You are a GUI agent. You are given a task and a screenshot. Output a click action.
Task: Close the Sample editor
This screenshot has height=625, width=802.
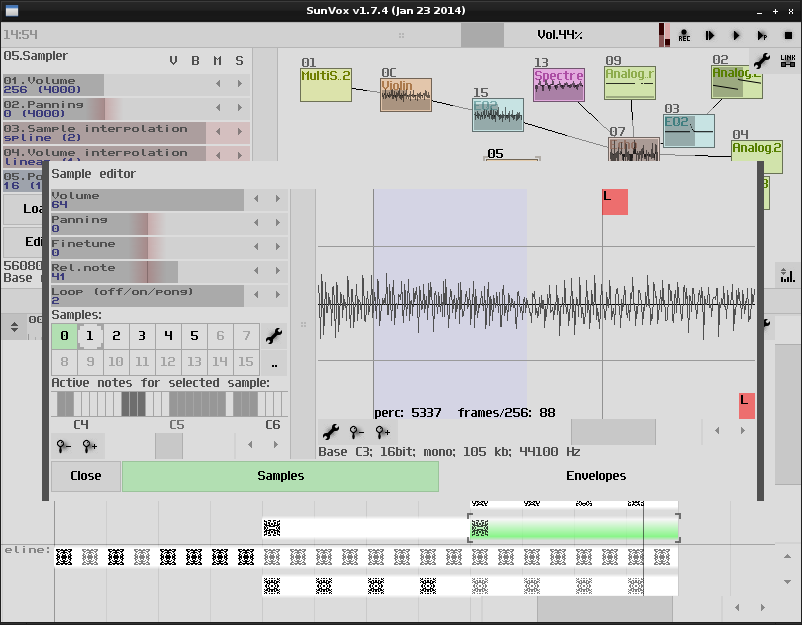[86, 476]
